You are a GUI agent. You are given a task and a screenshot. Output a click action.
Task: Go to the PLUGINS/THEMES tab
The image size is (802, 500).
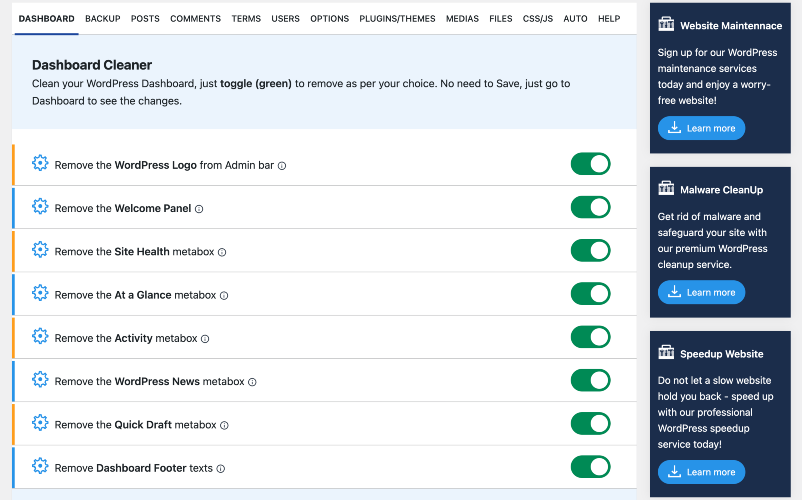pos(397,19)
